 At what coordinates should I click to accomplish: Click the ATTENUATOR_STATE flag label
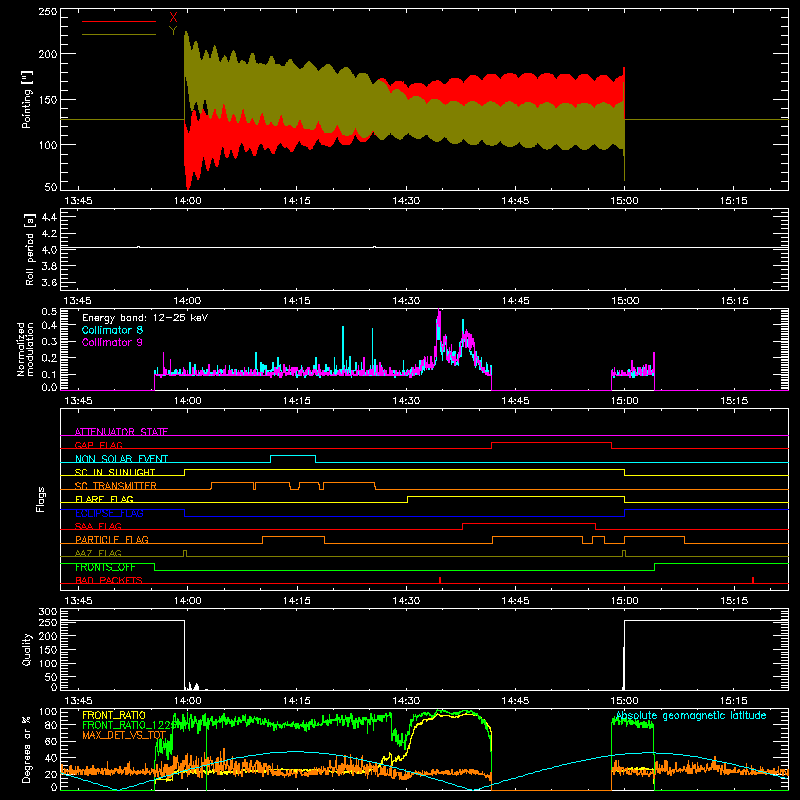(121, 432)
